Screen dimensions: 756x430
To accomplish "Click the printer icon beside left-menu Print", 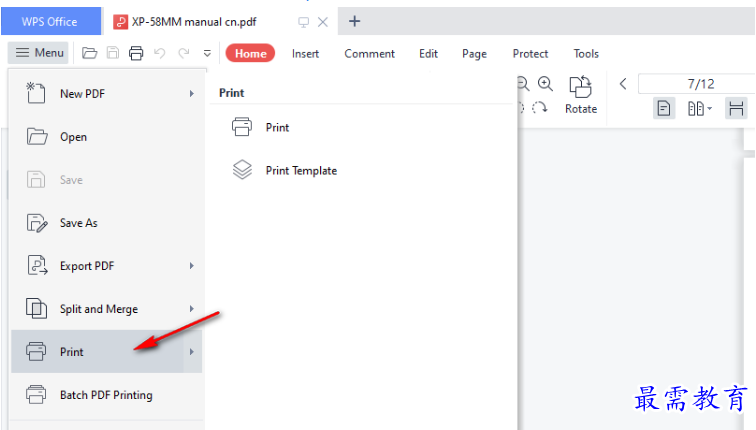I will [x=36, y=351].
